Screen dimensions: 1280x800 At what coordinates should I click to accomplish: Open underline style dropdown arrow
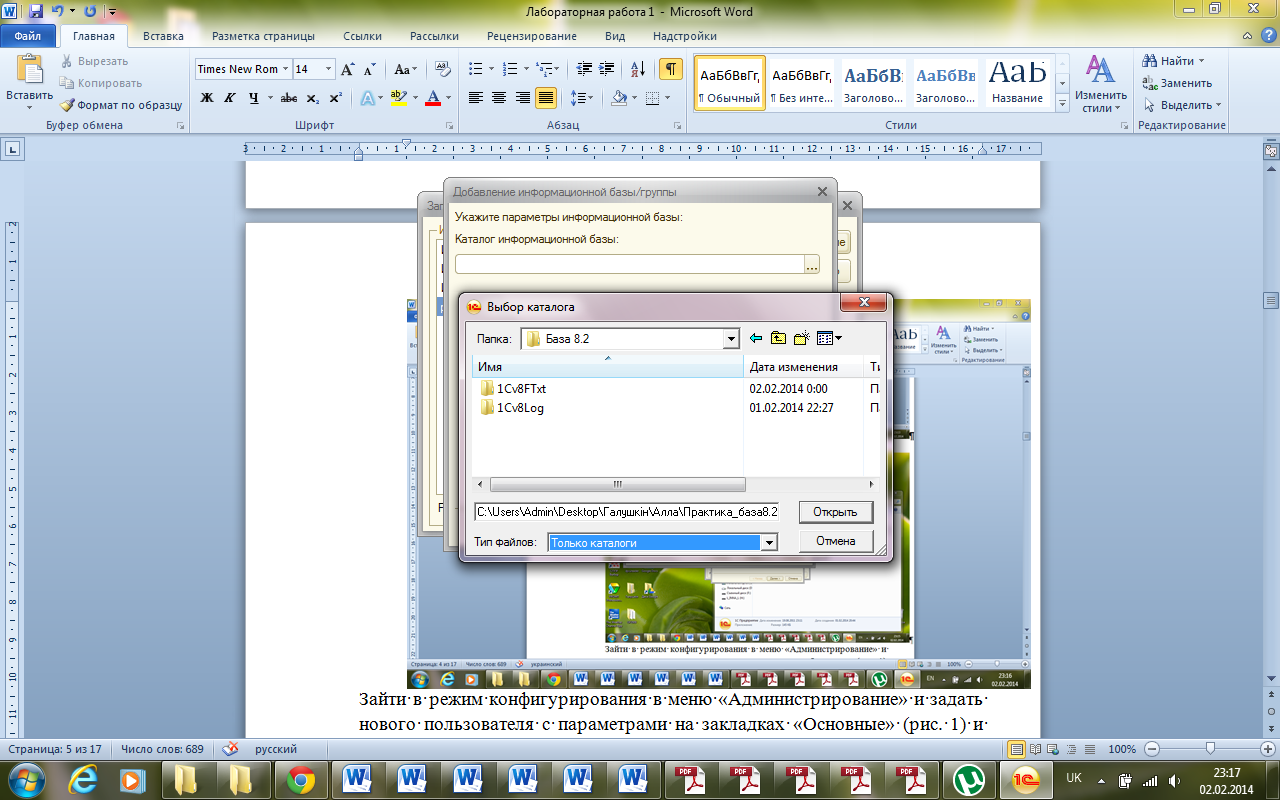(270, 98)
